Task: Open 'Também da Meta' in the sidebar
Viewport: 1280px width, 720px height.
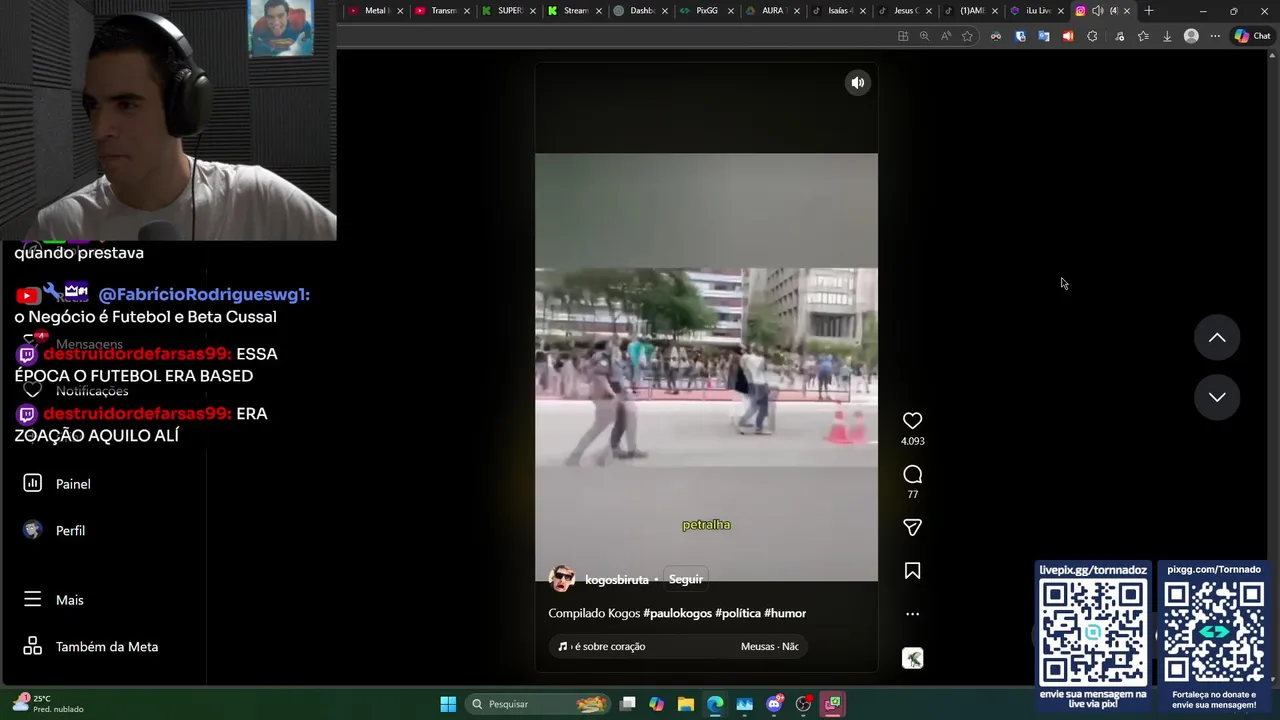Action: (92, 647)
